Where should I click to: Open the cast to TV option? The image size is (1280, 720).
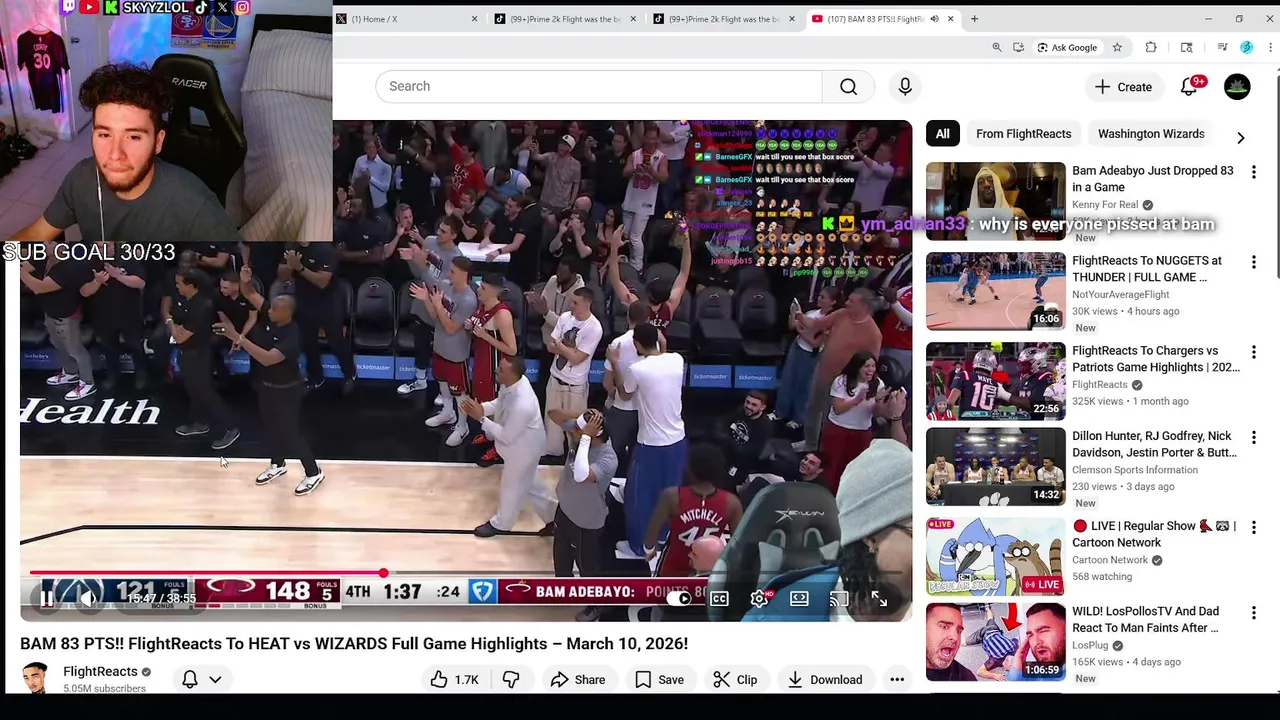[839, 598]
